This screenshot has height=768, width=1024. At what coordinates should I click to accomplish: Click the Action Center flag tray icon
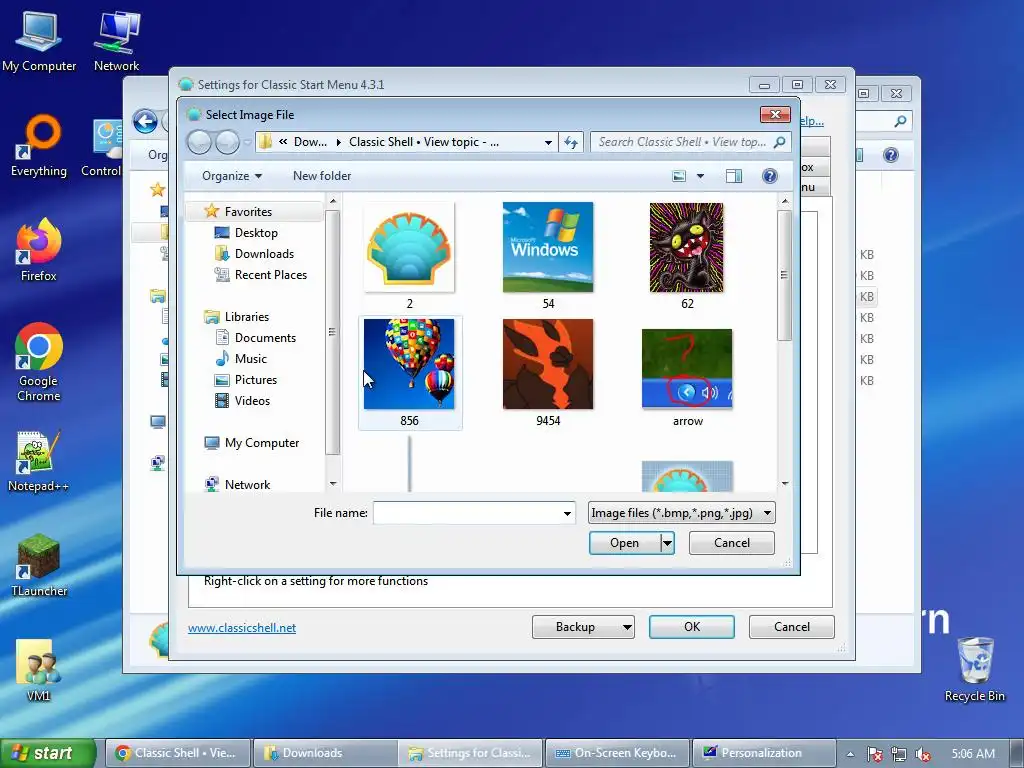(x=874, y=754)
